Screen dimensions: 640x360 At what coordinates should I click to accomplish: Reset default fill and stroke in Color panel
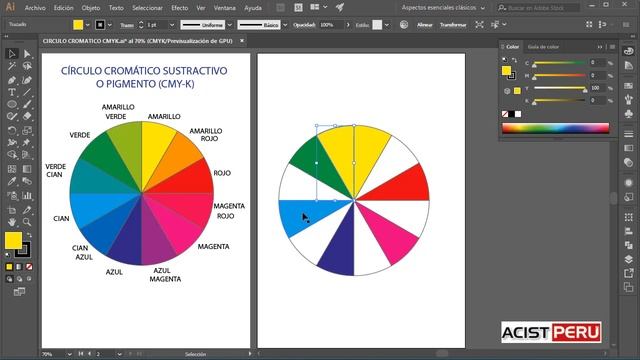pos(505,60)
